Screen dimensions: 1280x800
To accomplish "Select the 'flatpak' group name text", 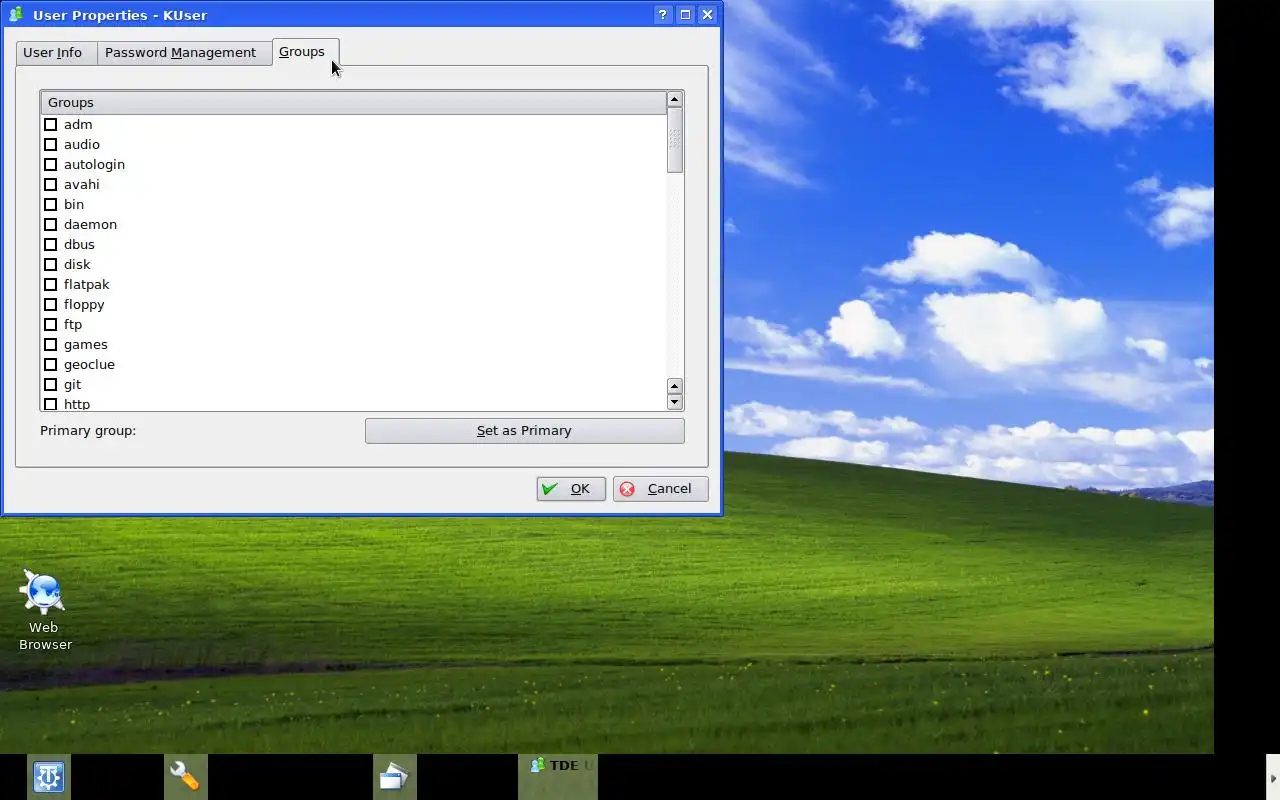I will point(86,284).
